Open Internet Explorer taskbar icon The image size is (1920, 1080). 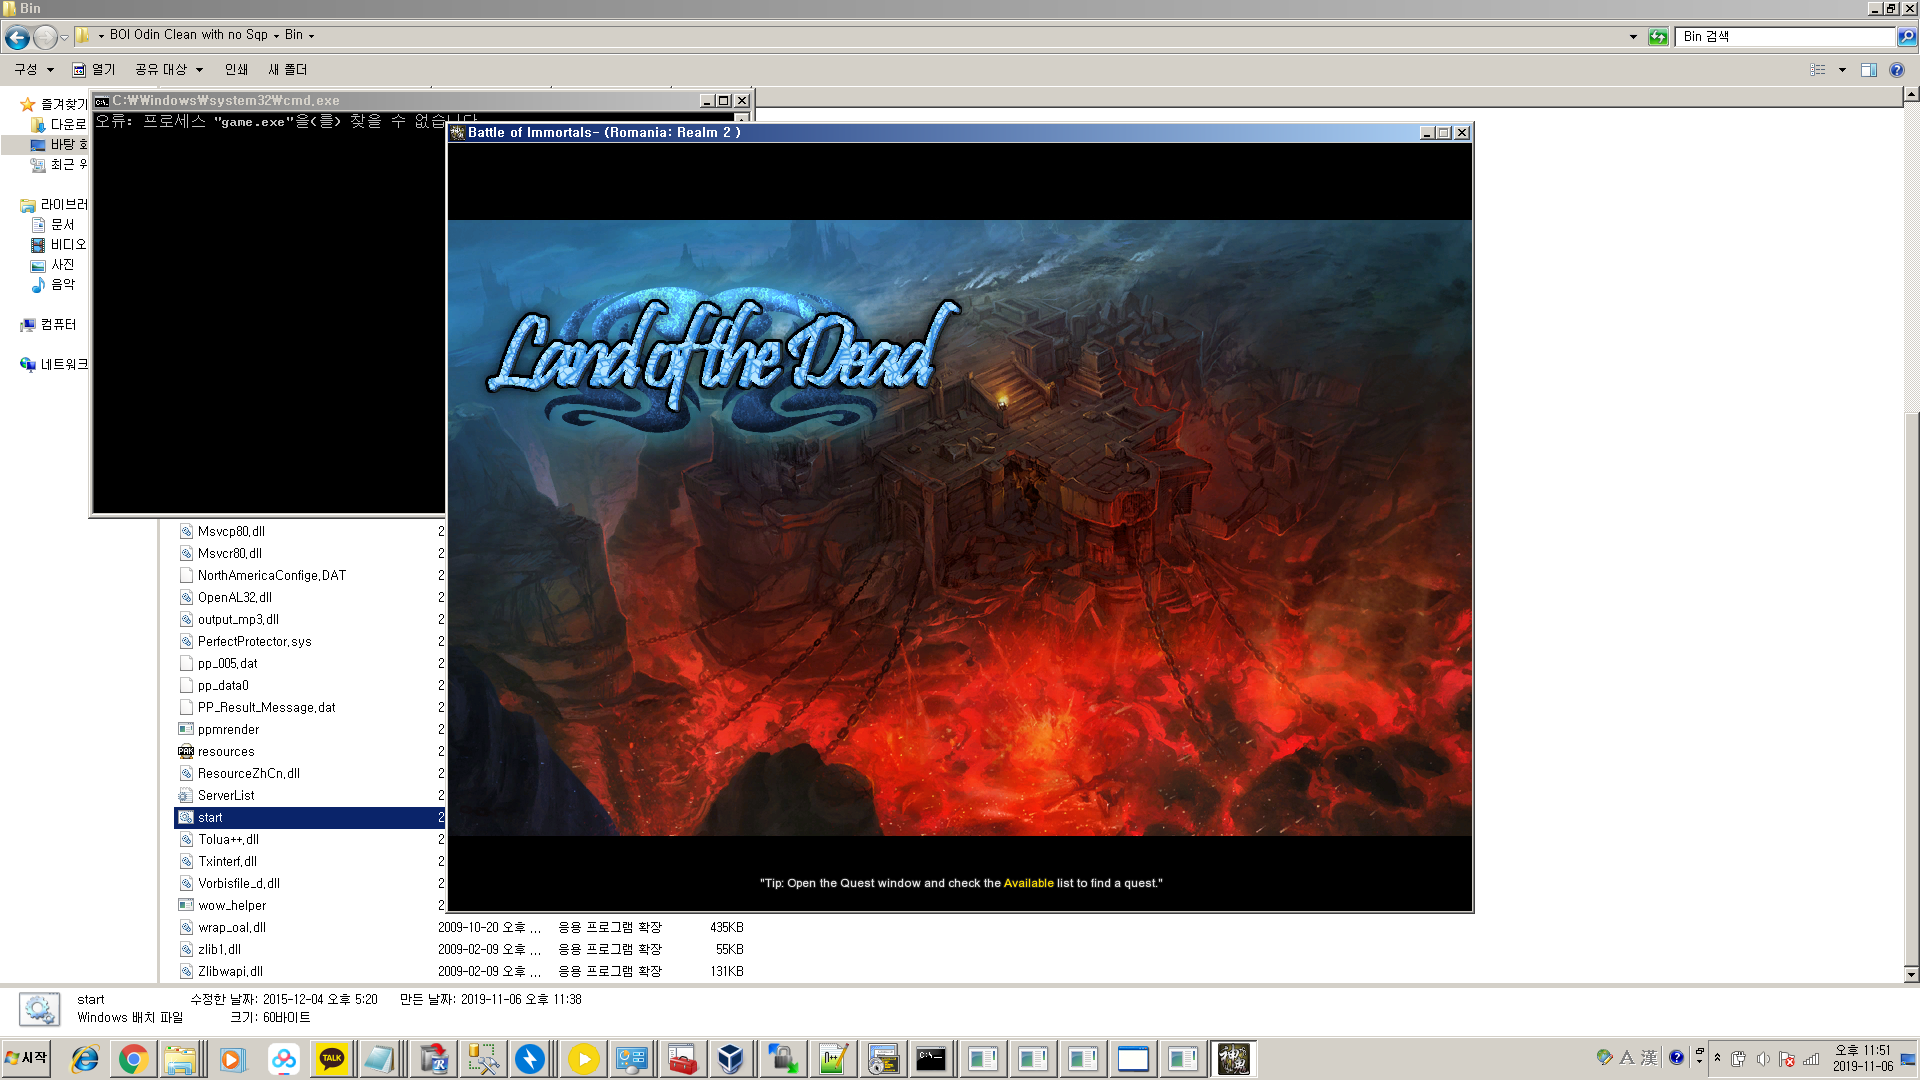coord(85,1059)
